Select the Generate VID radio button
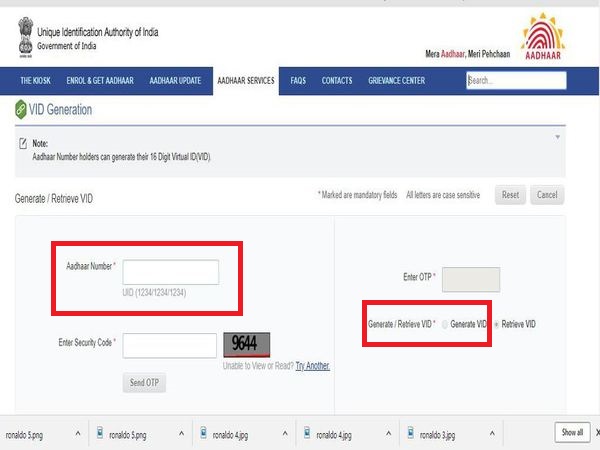 pos(445,325)
